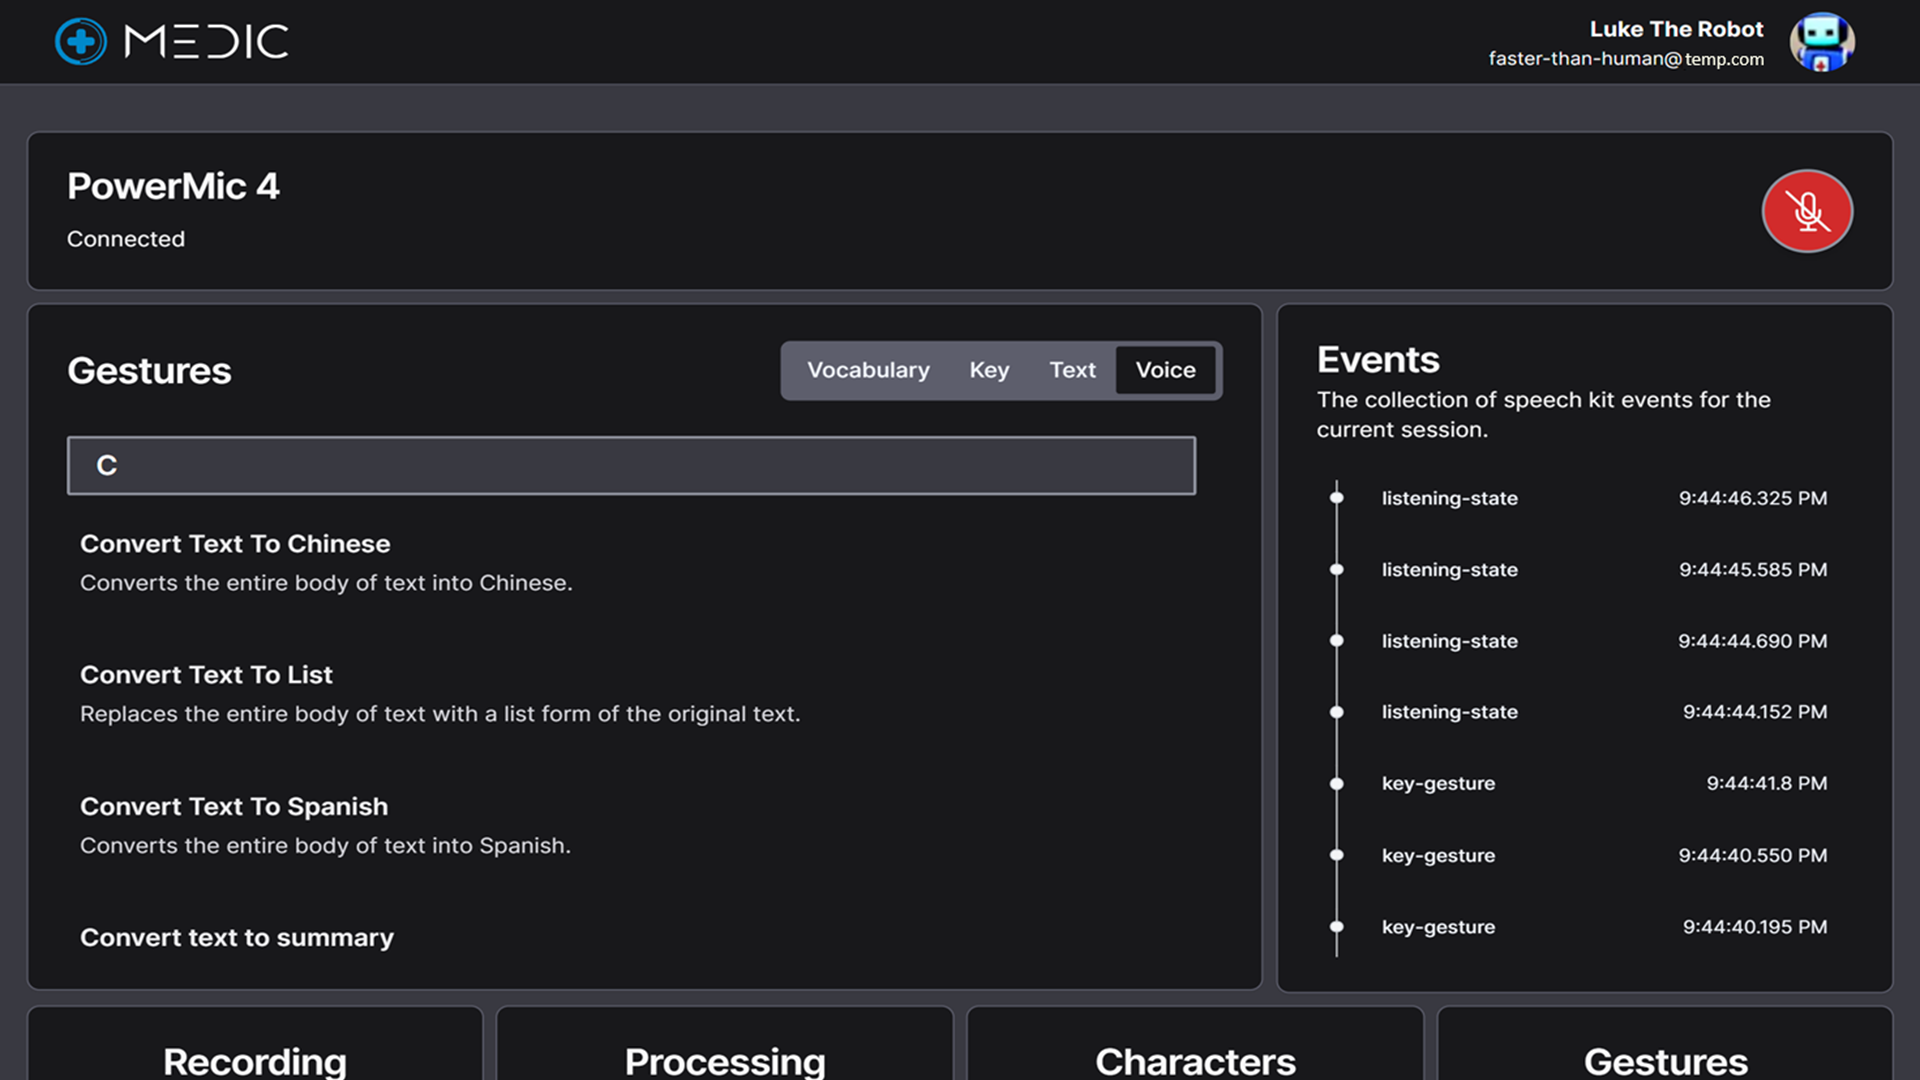Focus the gesture search input field
The height and width of the screenshot is (1080, 1920).
point(631,465)
